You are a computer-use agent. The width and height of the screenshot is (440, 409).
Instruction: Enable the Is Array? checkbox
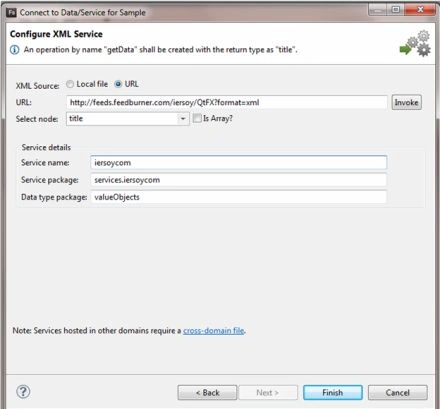click(x=197, y=118)
